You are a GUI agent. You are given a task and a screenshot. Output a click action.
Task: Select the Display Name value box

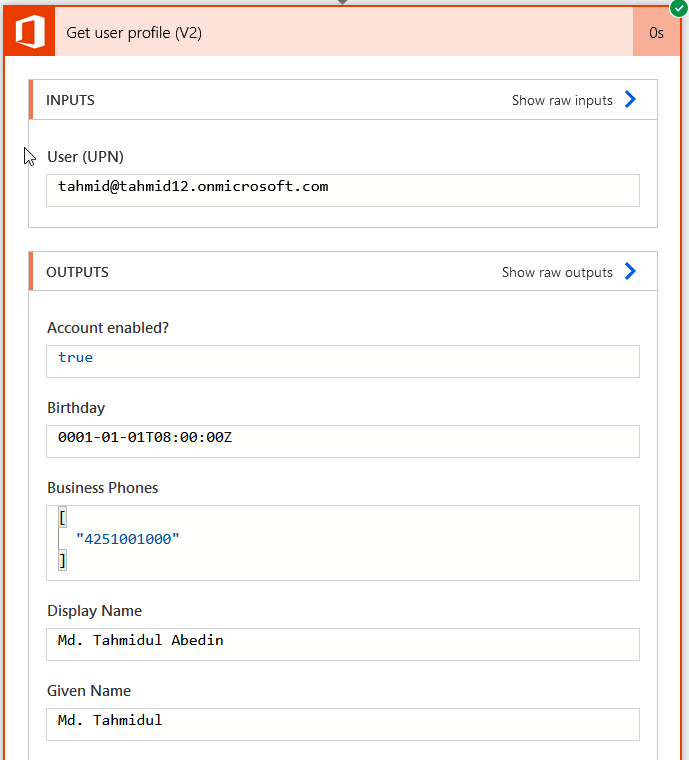(343, 645)
